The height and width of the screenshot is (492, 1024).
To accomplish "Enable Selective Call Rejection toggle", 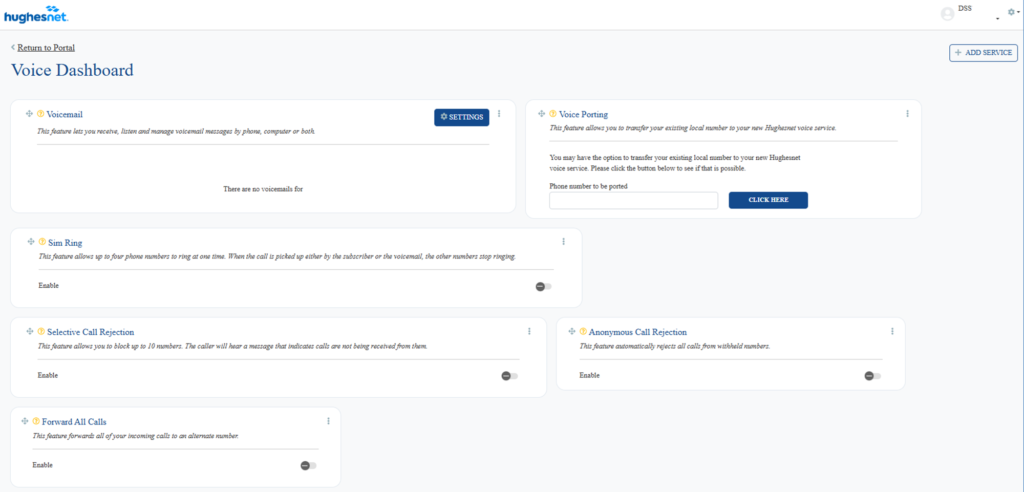I will click(509, 375).
